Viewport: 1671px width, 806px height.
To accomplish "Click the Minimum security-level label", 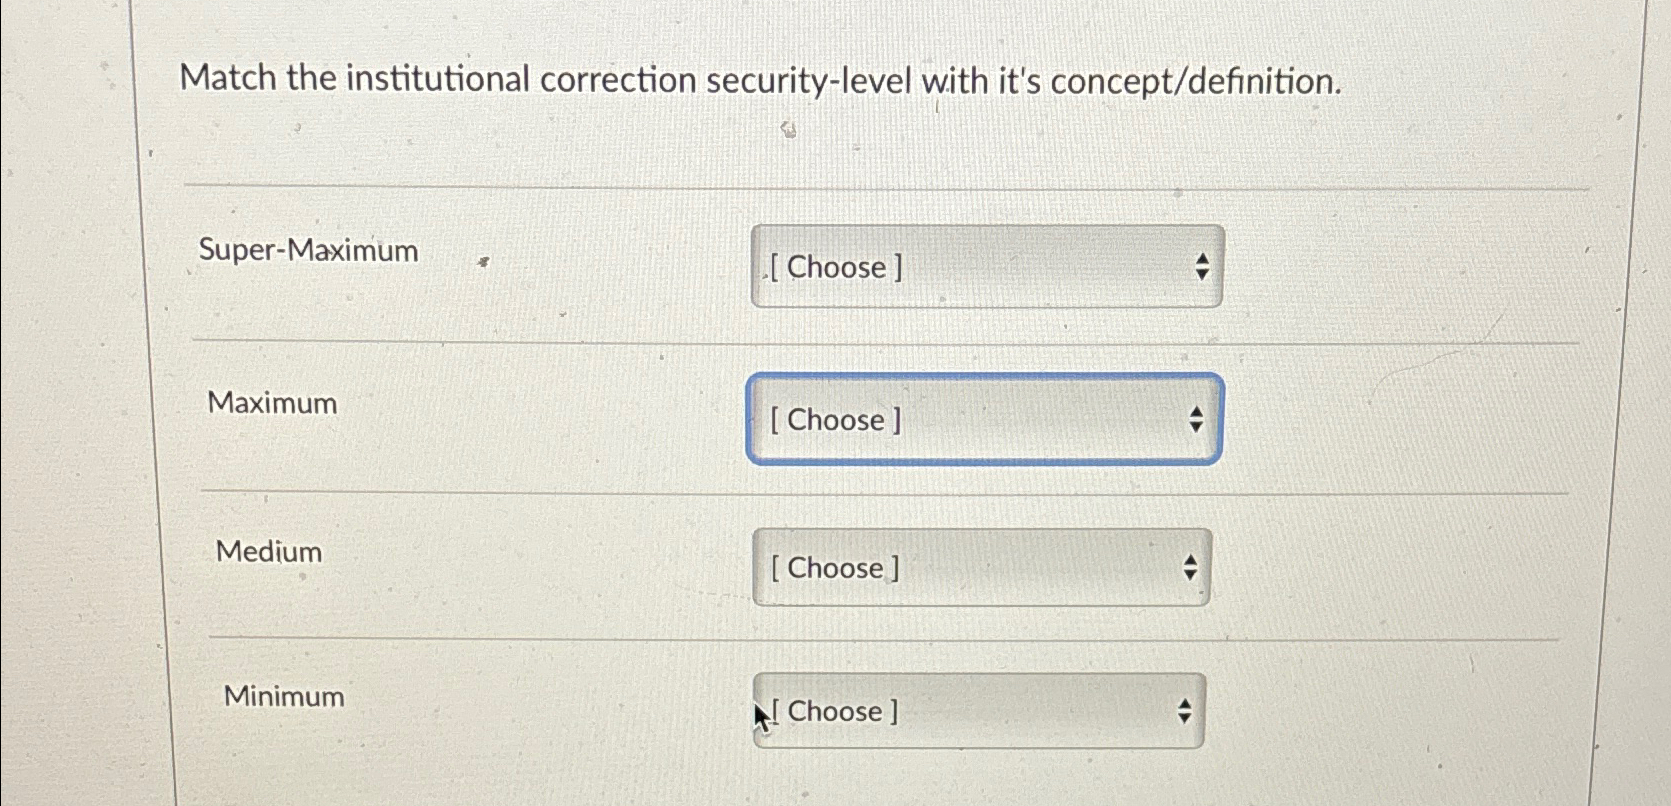I will click(283, 695).
